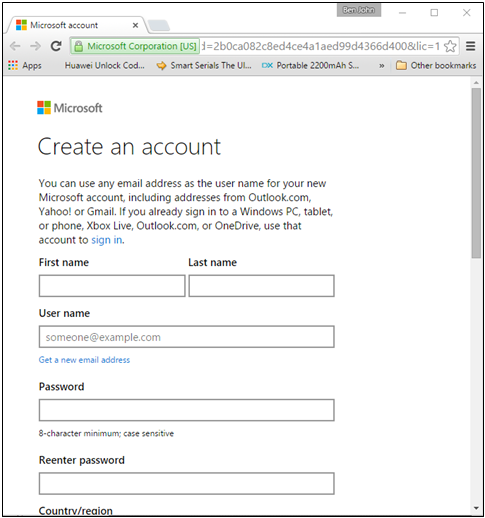Focus the First name field
Screen dimensions: 485x518
point(112,286)
